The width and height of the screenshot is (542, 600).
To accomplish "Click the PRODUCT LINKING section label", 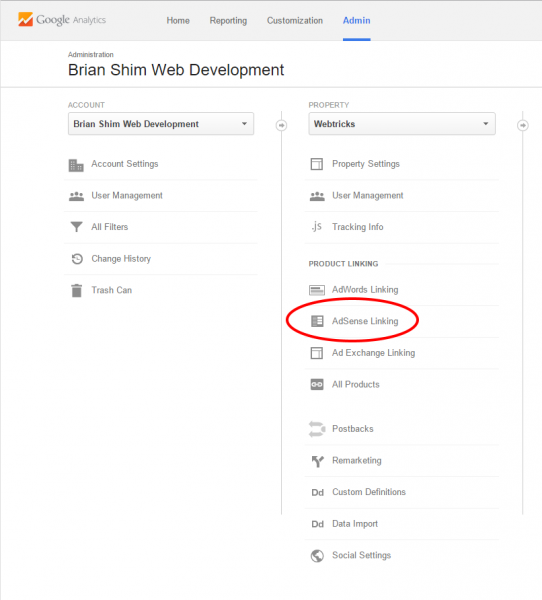I will tap(343, 264).
